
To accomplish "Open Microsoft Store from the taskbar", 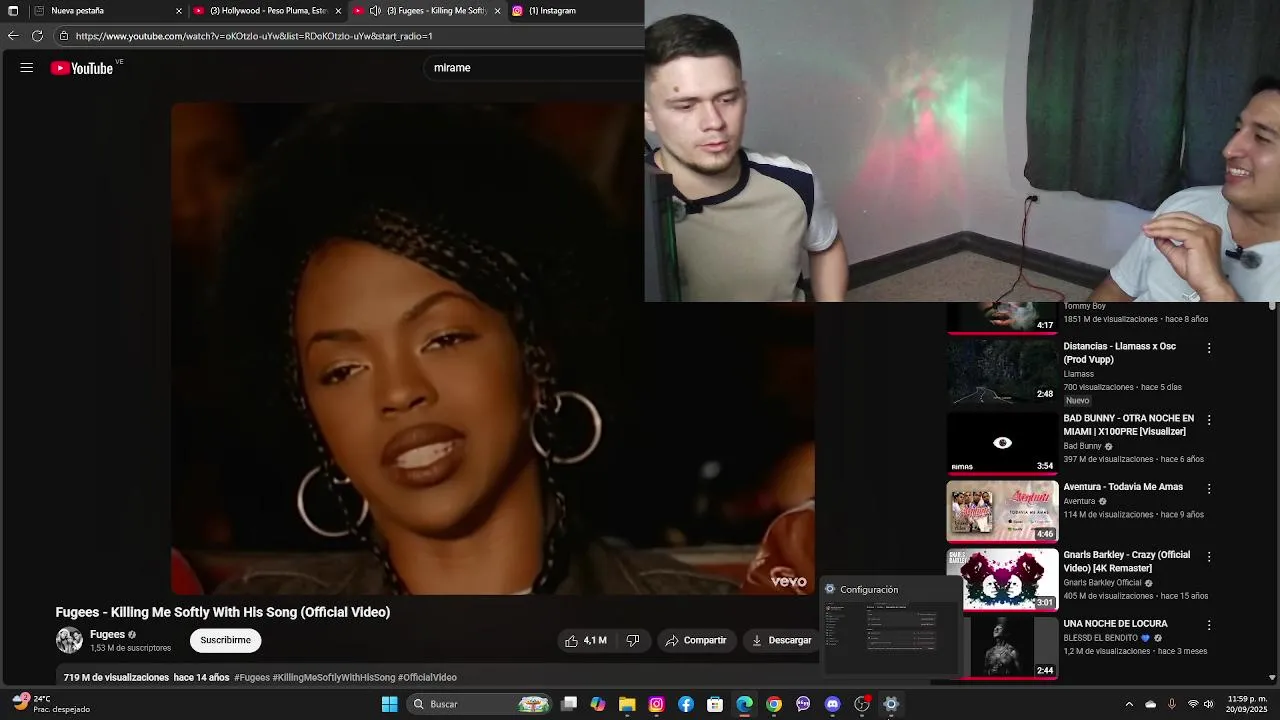I will pyautogui.click(x=715, y=704).
